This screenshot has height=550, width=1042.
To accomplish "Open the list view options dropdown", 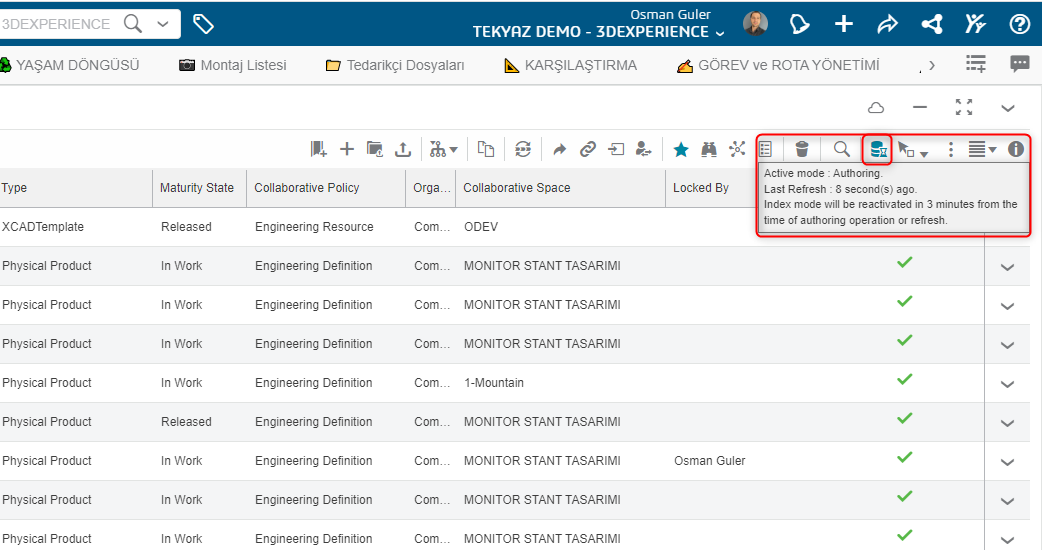I will (x=982, y=149).
